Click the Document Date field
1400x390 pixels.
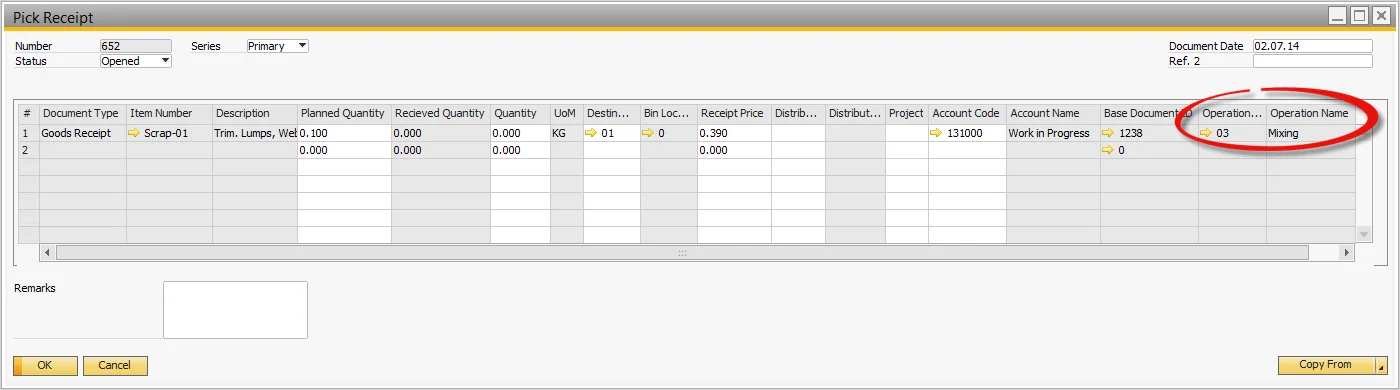(x=1312, y=46)
